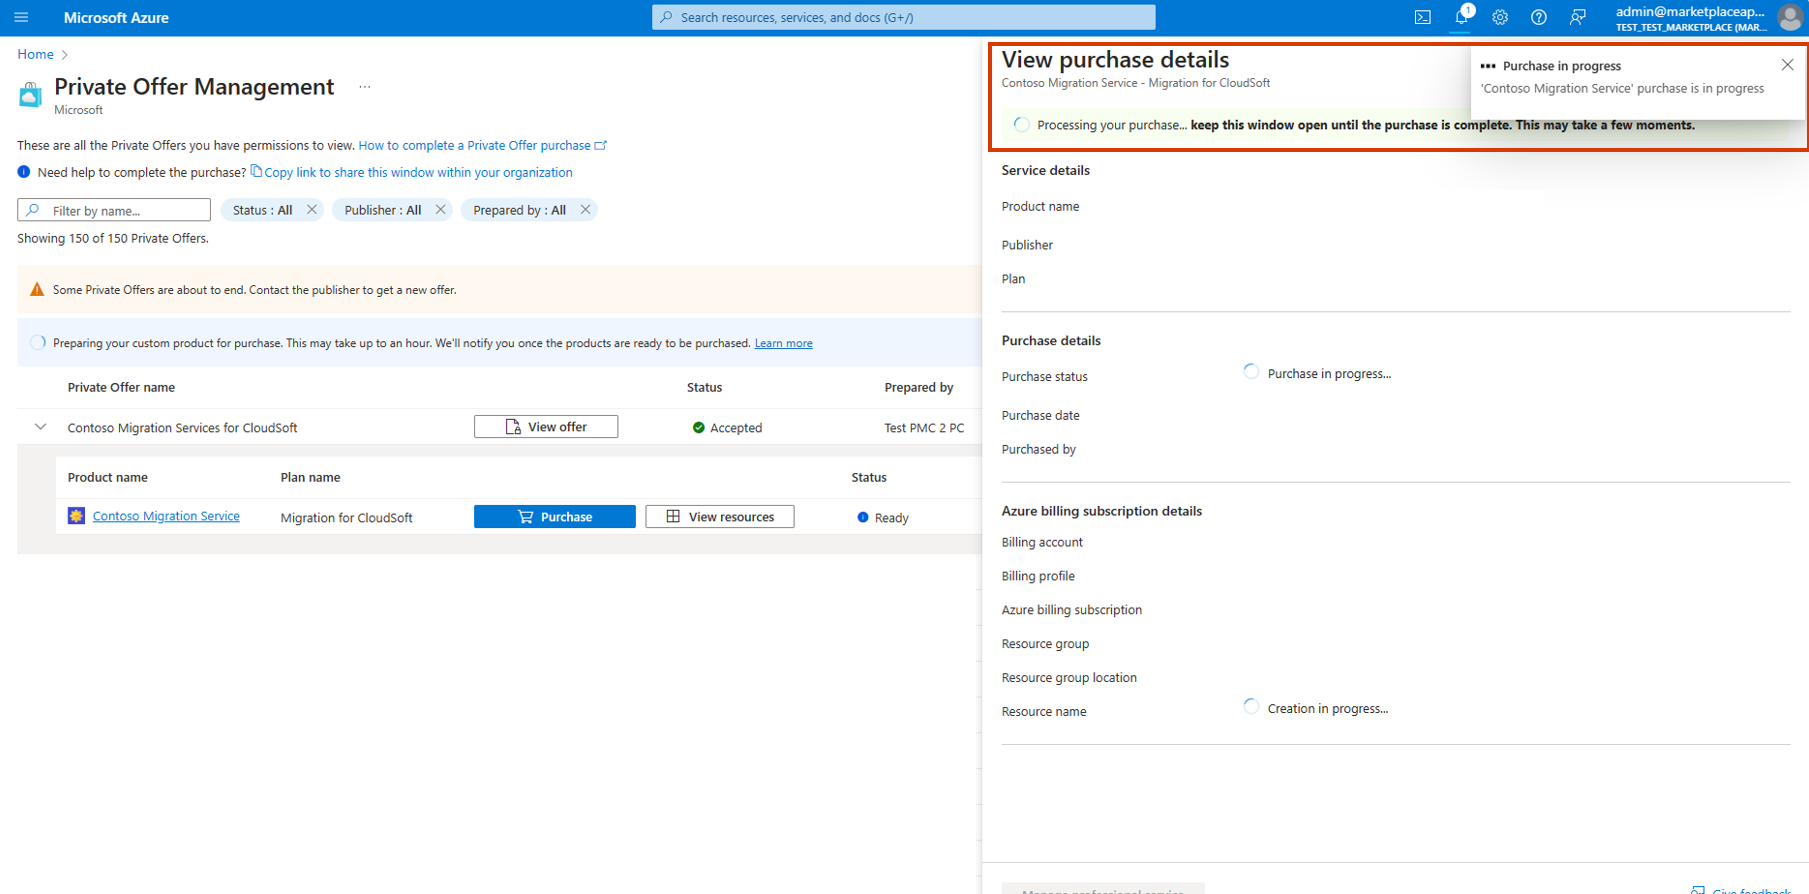The width and height of the screenshot is (1809, 894).
Task: Click the View offer button
Action: [x=546, y=427]
